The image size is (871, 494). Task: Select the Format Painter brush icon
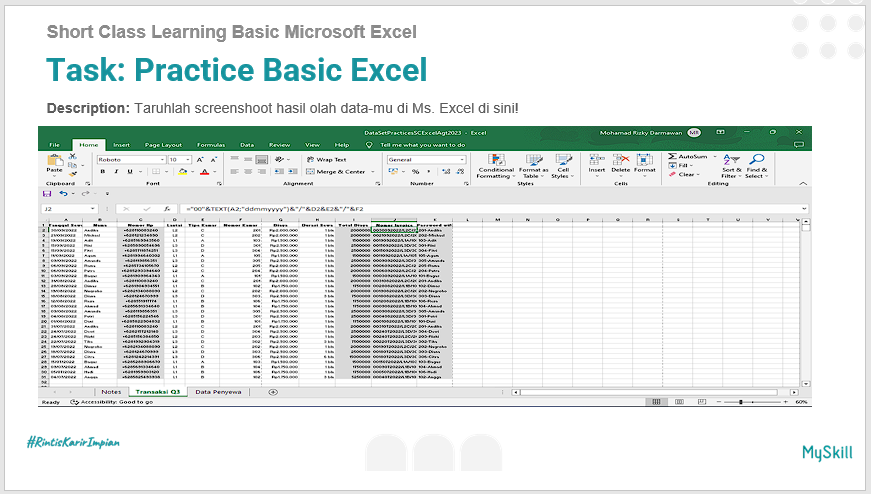tap(72, 174)
